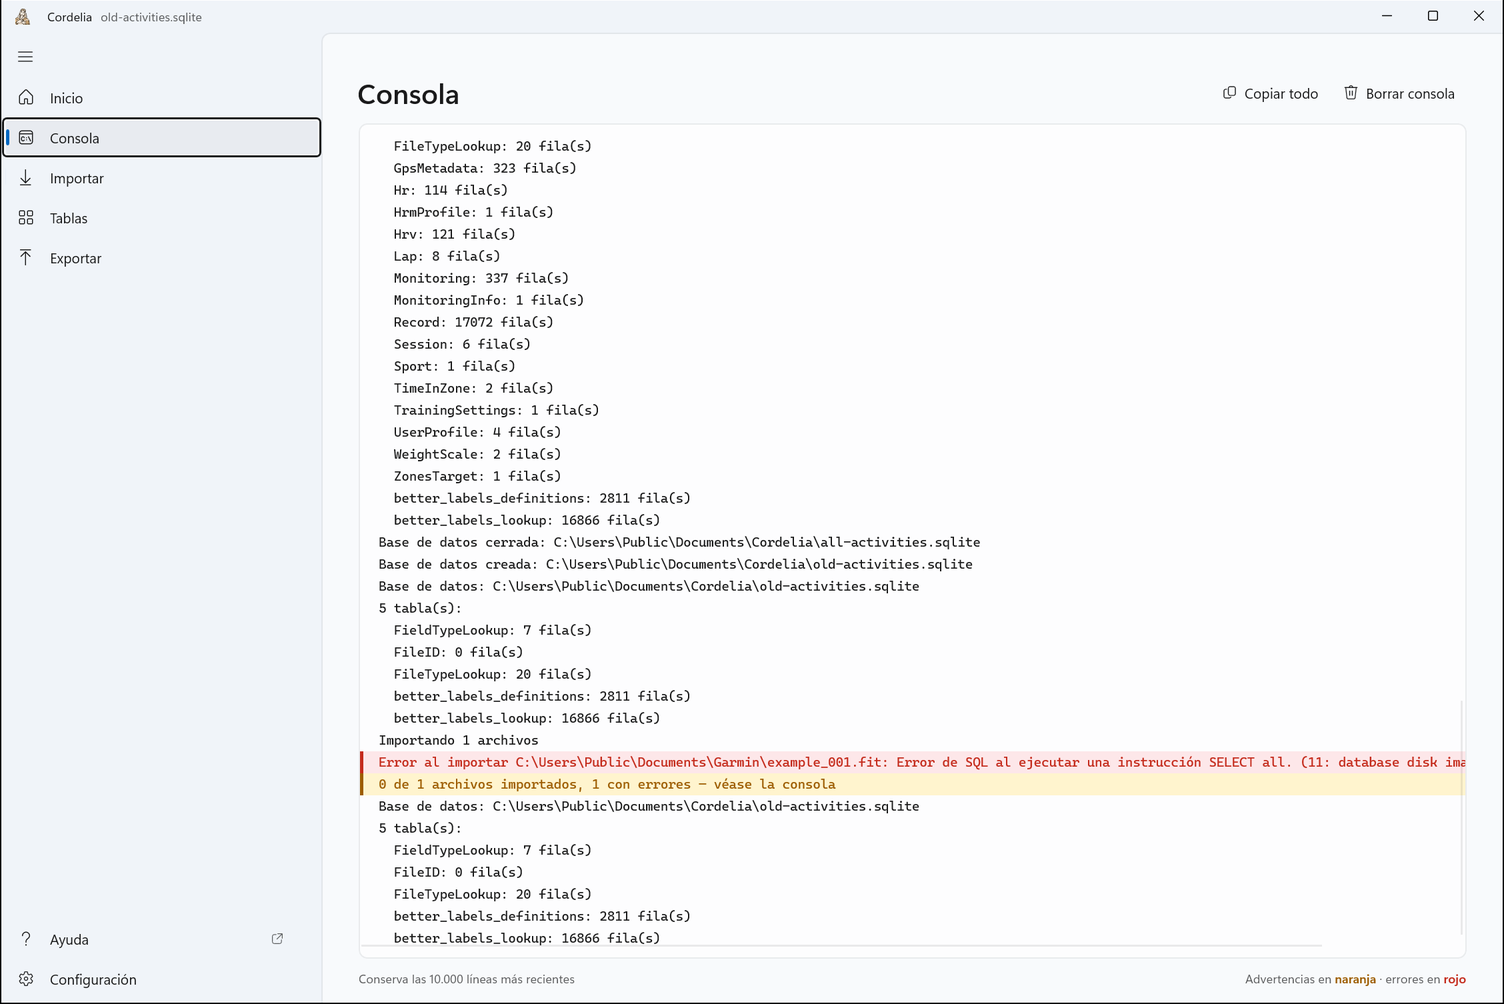
Task: Click the 'TimeInZone: 2 fila(s)' line
Action: (473, 388)
